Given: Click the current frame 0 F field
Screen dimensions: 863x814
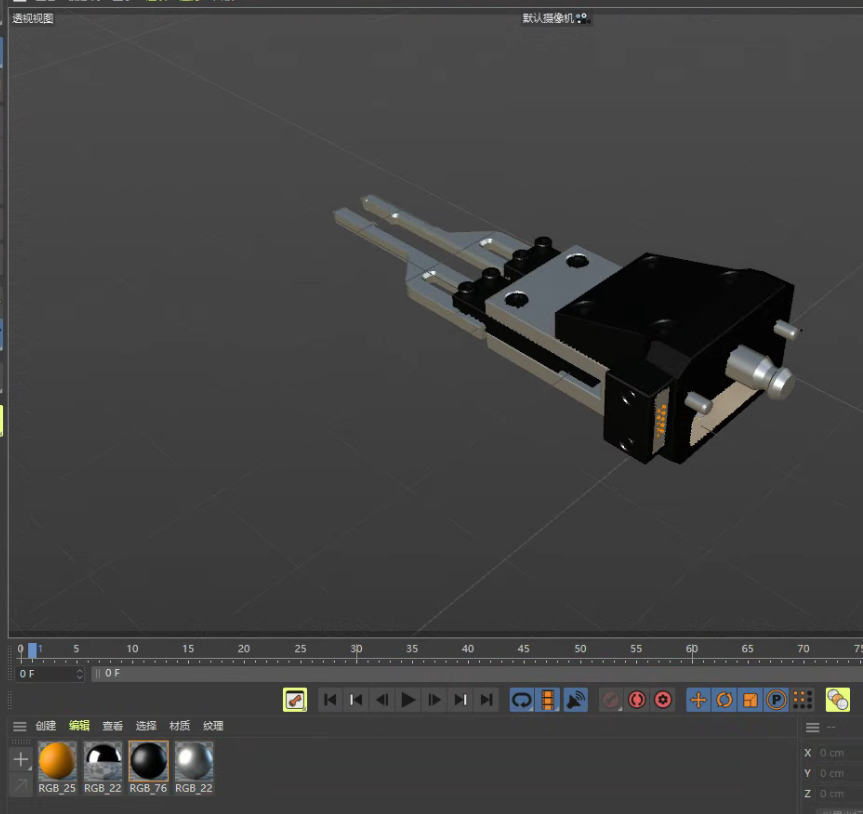Looking at the screenshot, I should coord(45,674).
